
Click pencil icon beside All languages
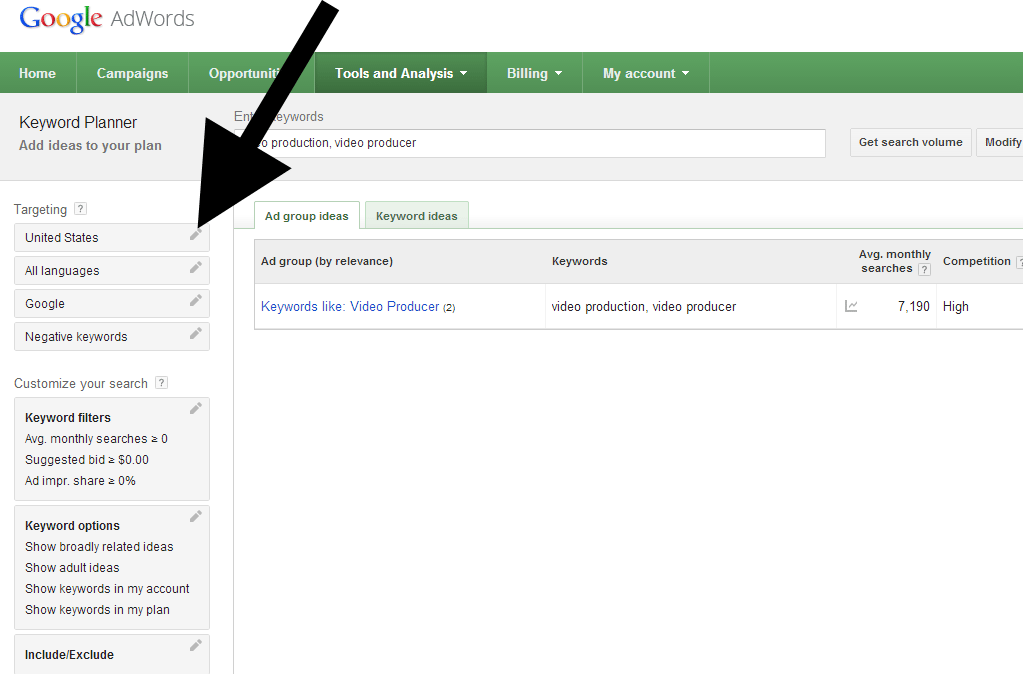click(196, 268)
